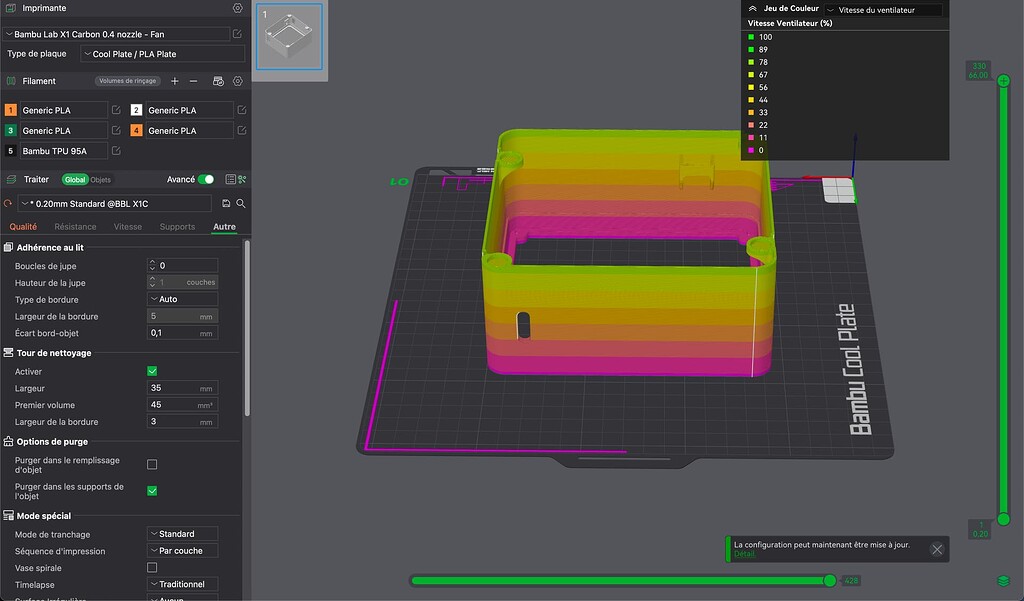Sync filaments from the AMS icon
Image resolution: width=1024 pixels, height=601 pixels.
point(218,81)
